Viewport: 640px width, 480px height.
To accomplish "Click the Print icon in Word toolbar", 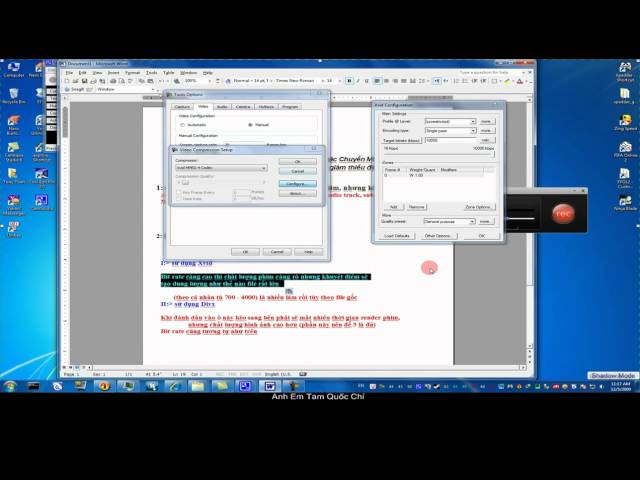I will tap(113, 81).
